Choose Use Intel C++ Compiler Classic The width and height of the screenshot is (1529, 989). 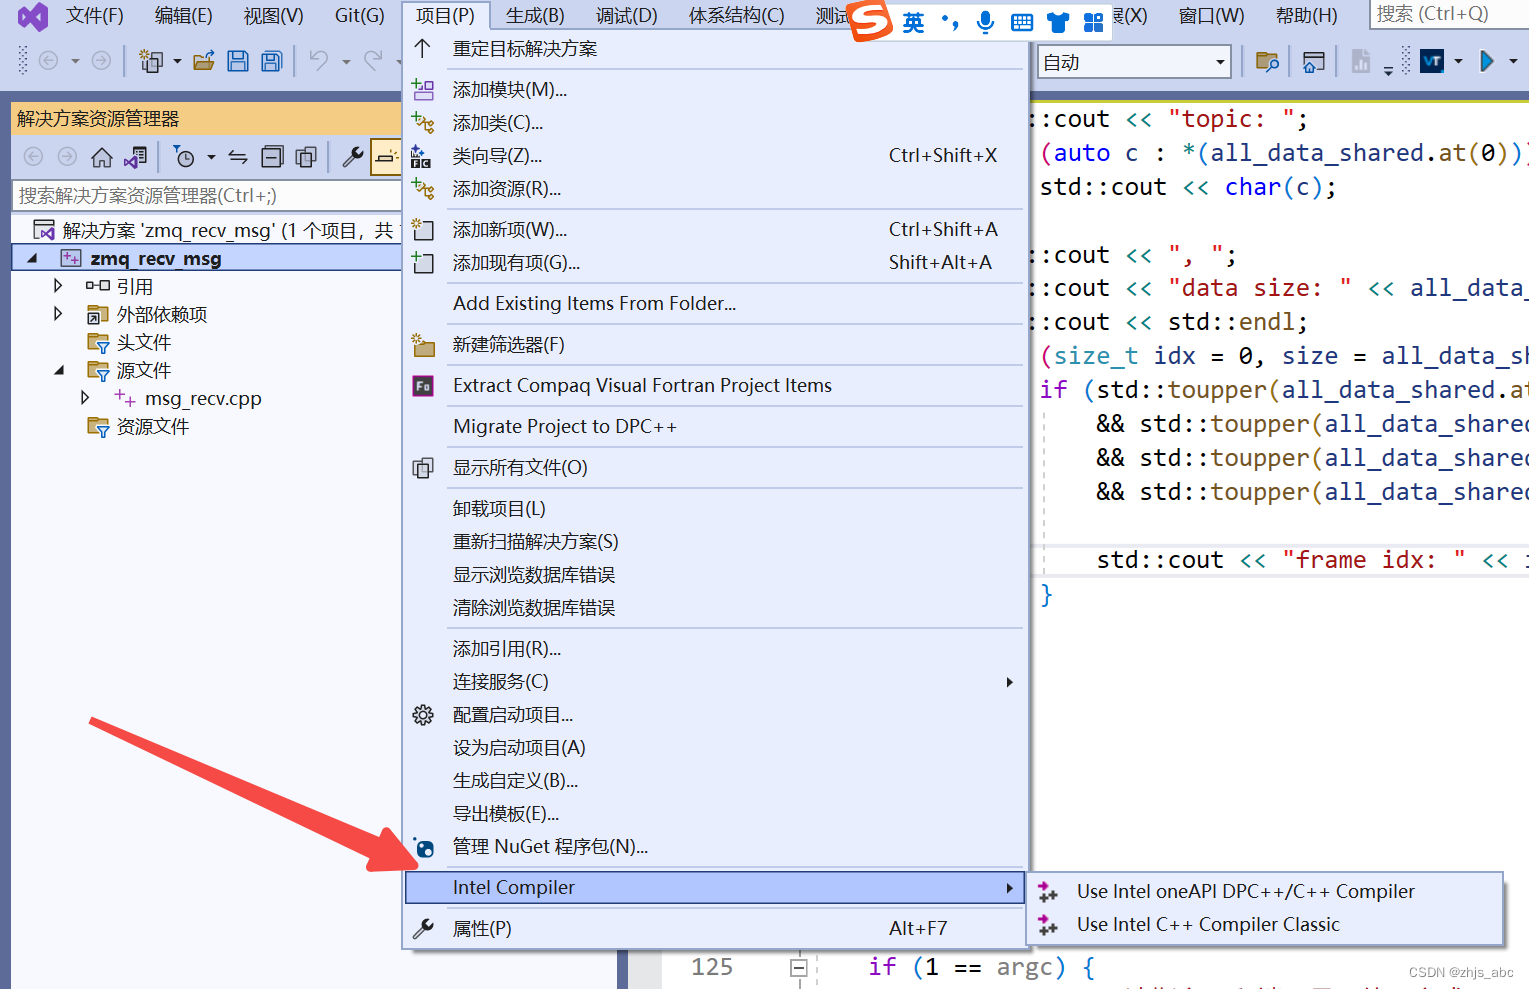pos(1266,924)
